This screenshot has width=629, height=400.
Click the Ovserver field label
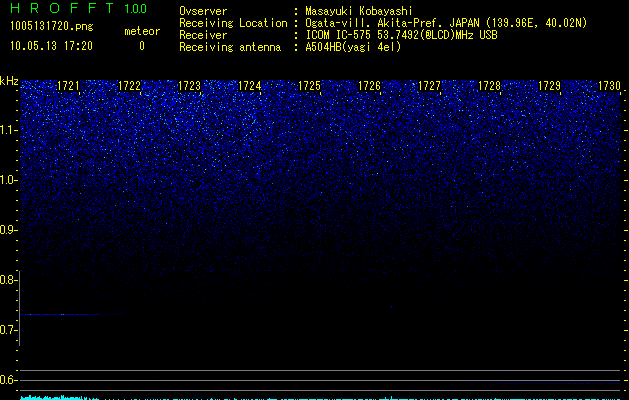[203, 11]
